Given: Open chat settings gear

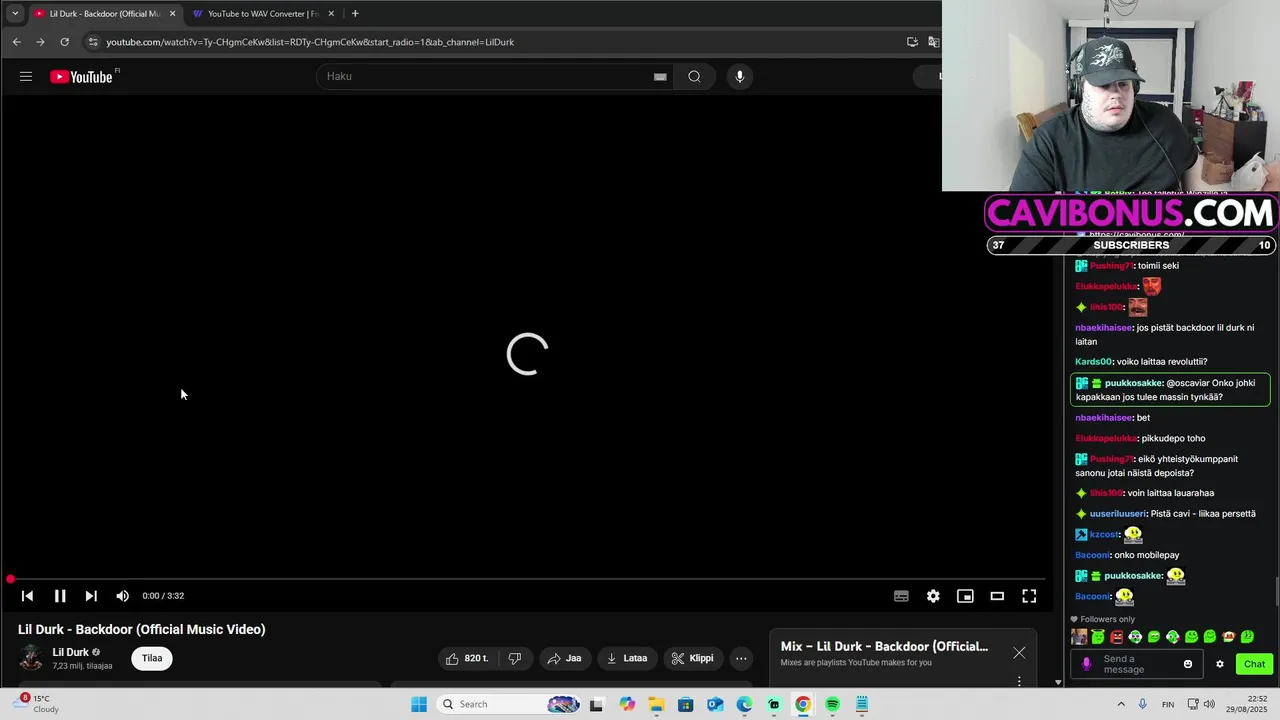Looking at the screenshot, I should pyautogui.click(x=1219, y=664).
